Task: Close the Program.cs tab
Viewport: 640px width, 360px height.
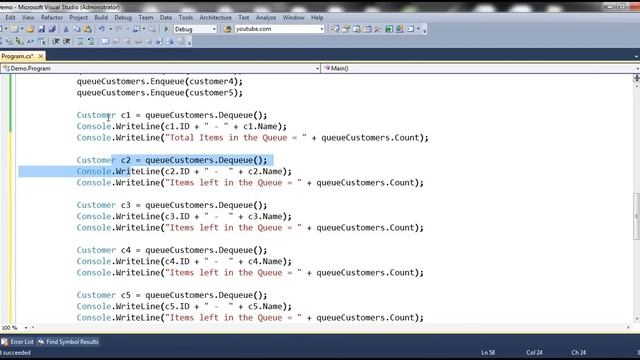Action: pyautogui.click(x=40, y=56)
